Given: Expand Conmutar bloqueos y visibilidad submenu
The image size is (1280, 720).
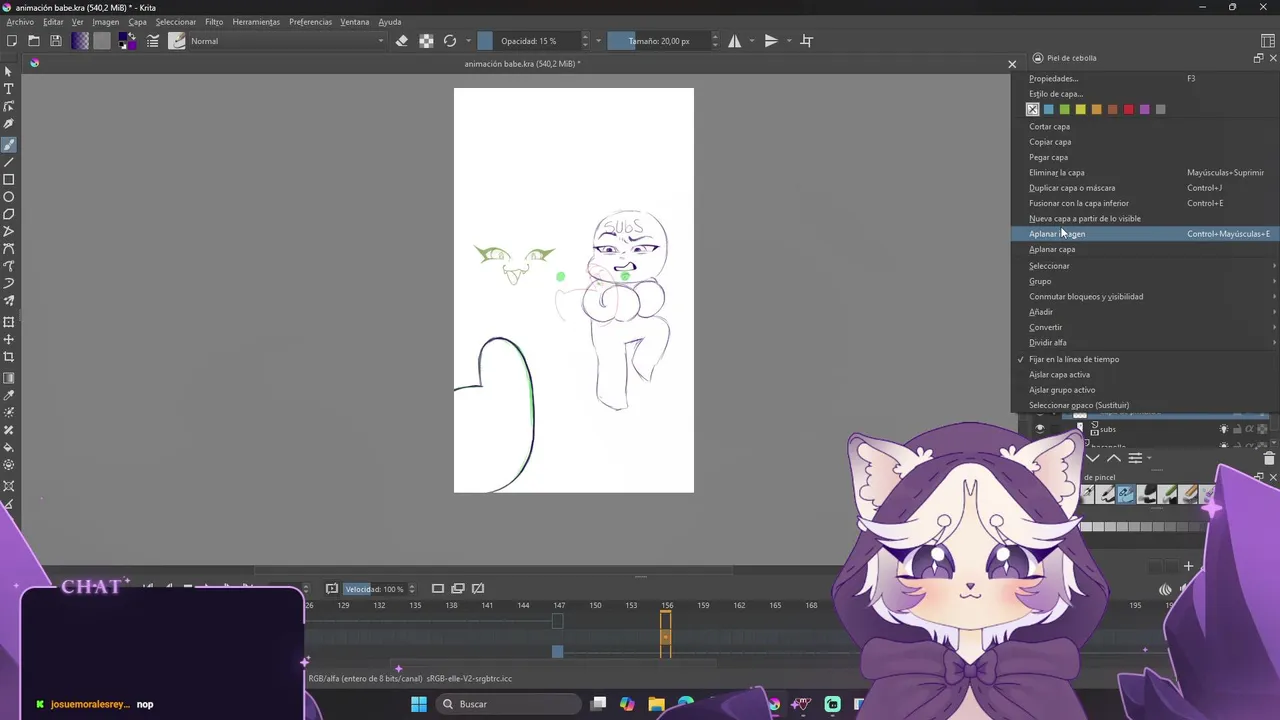Looking at the screenshot, I should [x=1145, y=297].
